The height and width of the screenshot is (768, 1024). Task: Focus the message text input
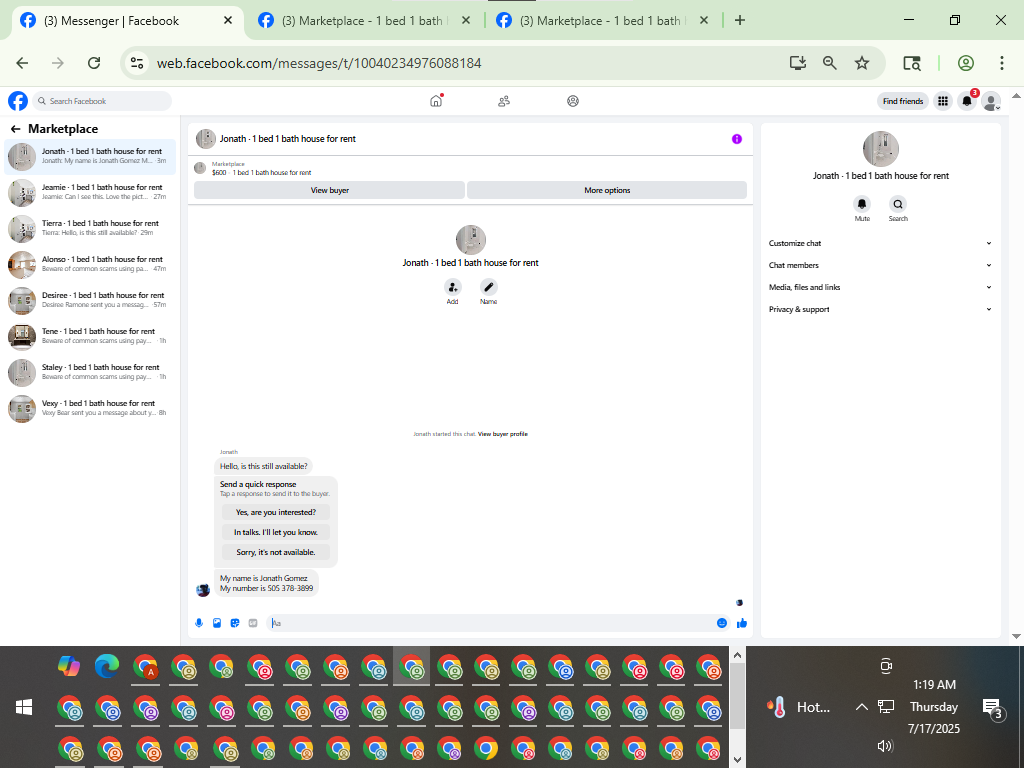coord(490,623)
